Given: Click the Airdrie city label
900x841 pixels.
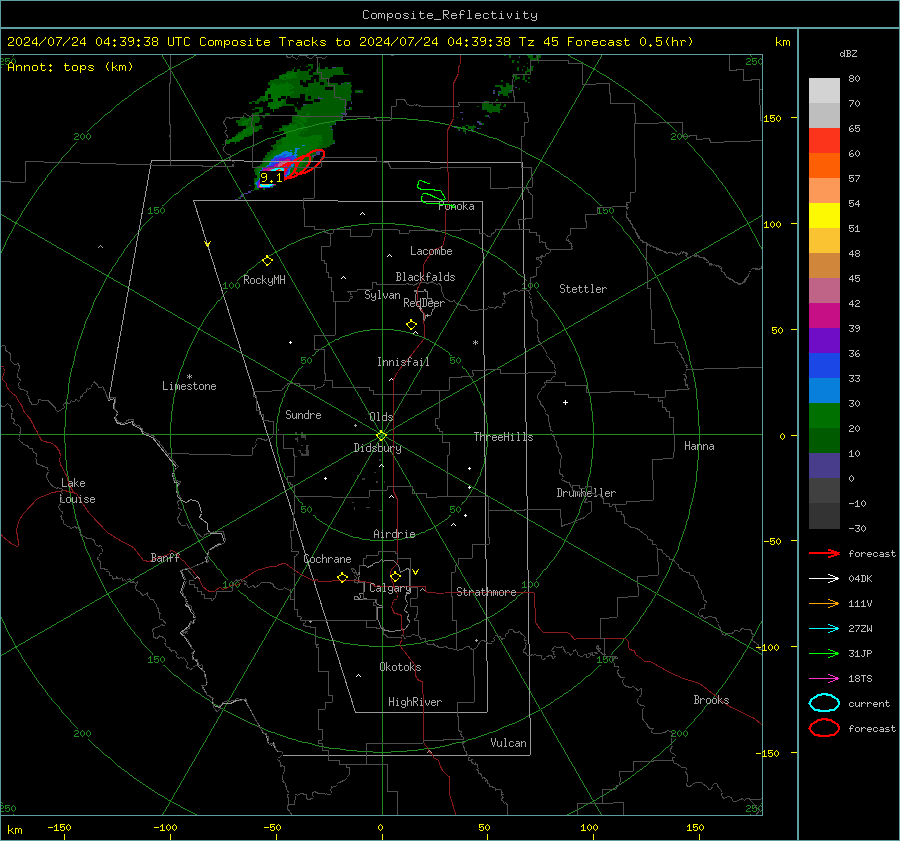Looking at the screenshot, I should [x=394, y=534].
